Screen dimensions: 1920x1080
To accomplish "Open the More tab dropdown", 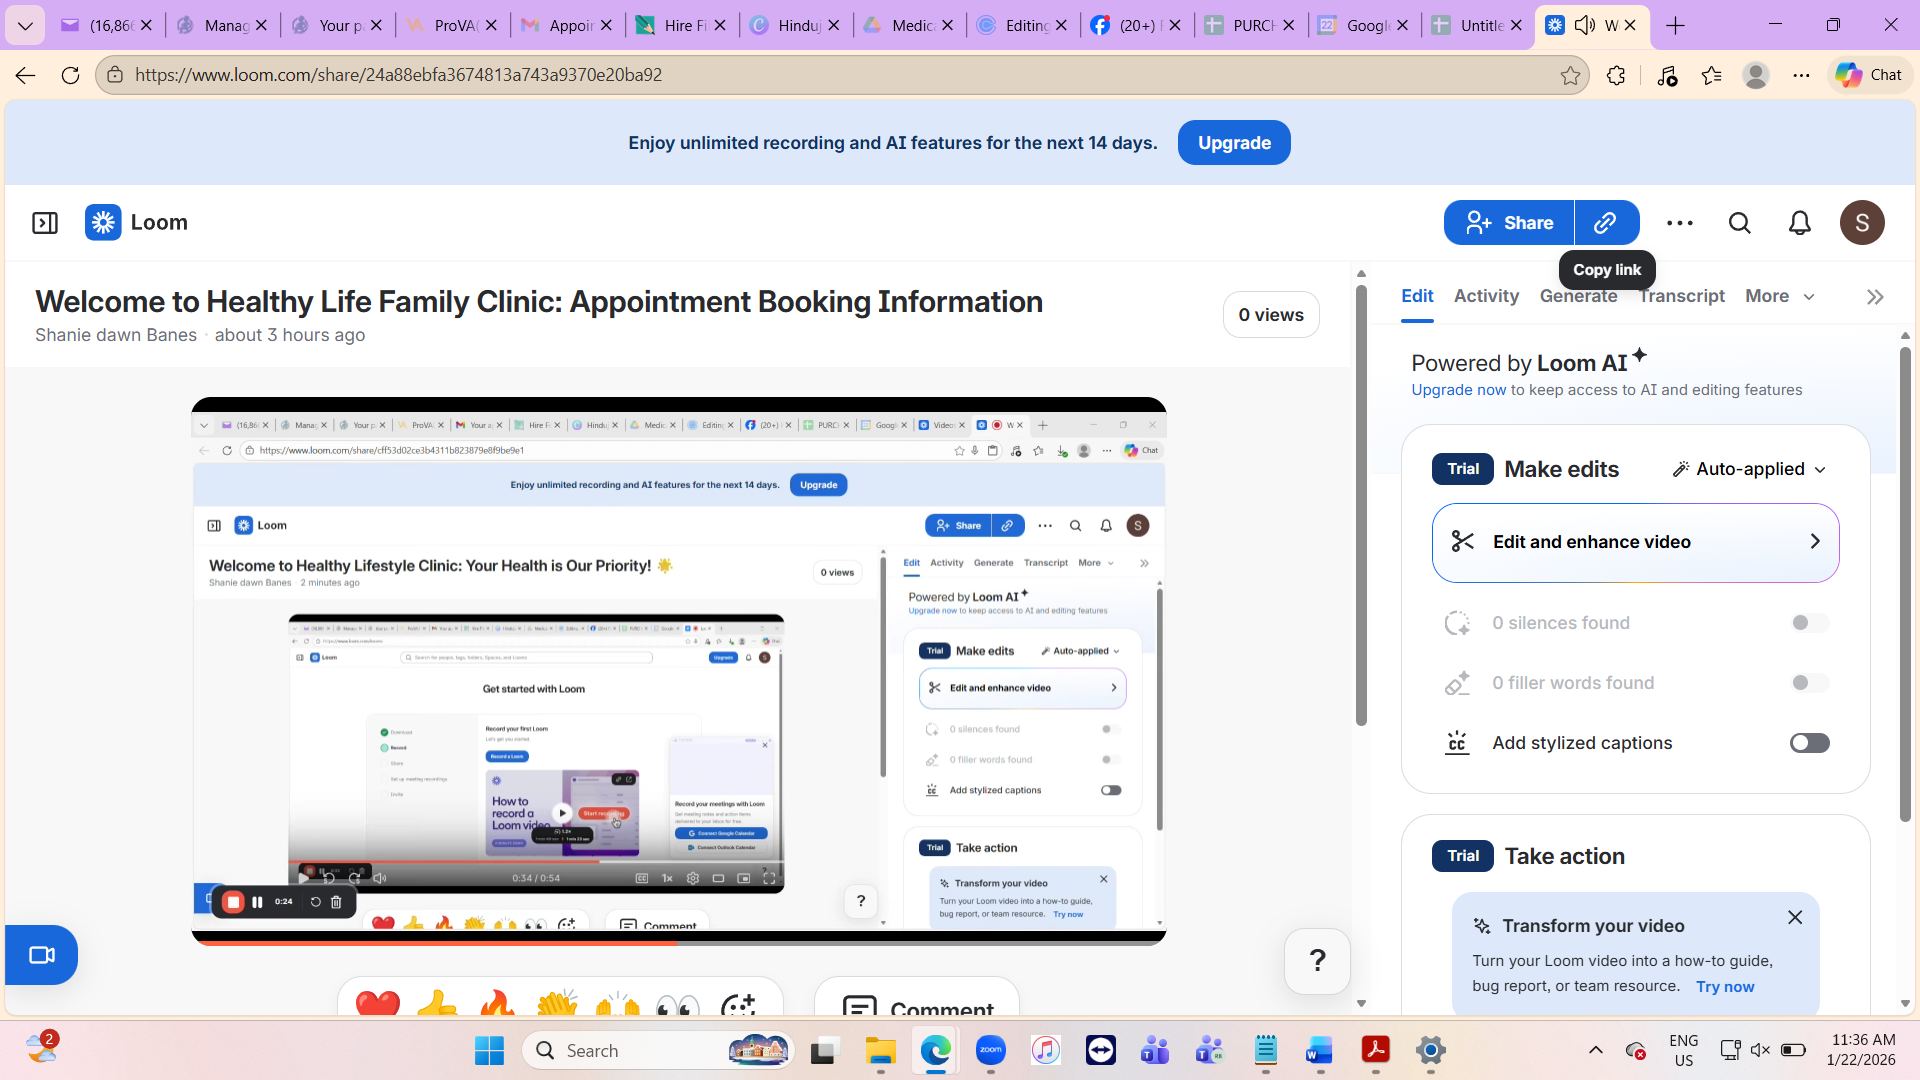I will pos(1779,296).
